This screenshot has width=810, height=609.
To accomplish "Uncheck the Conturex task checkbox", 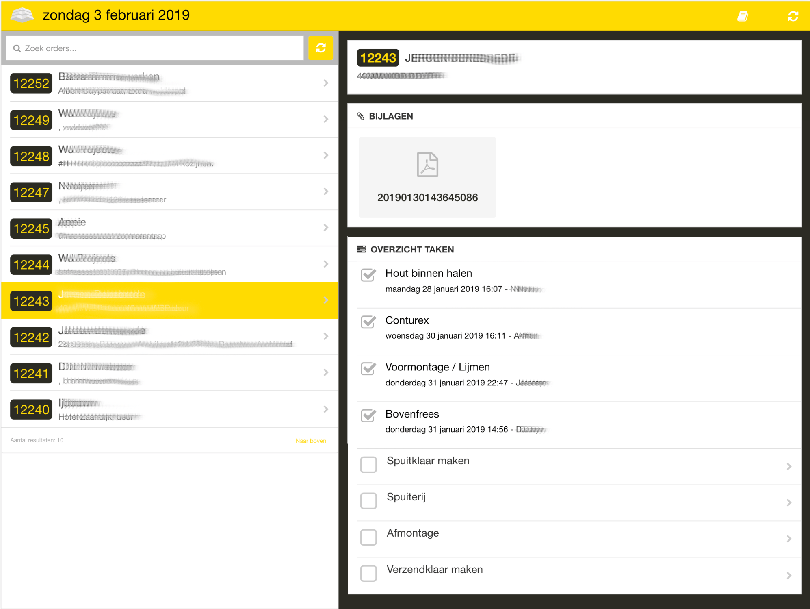I will click(368, 324).
